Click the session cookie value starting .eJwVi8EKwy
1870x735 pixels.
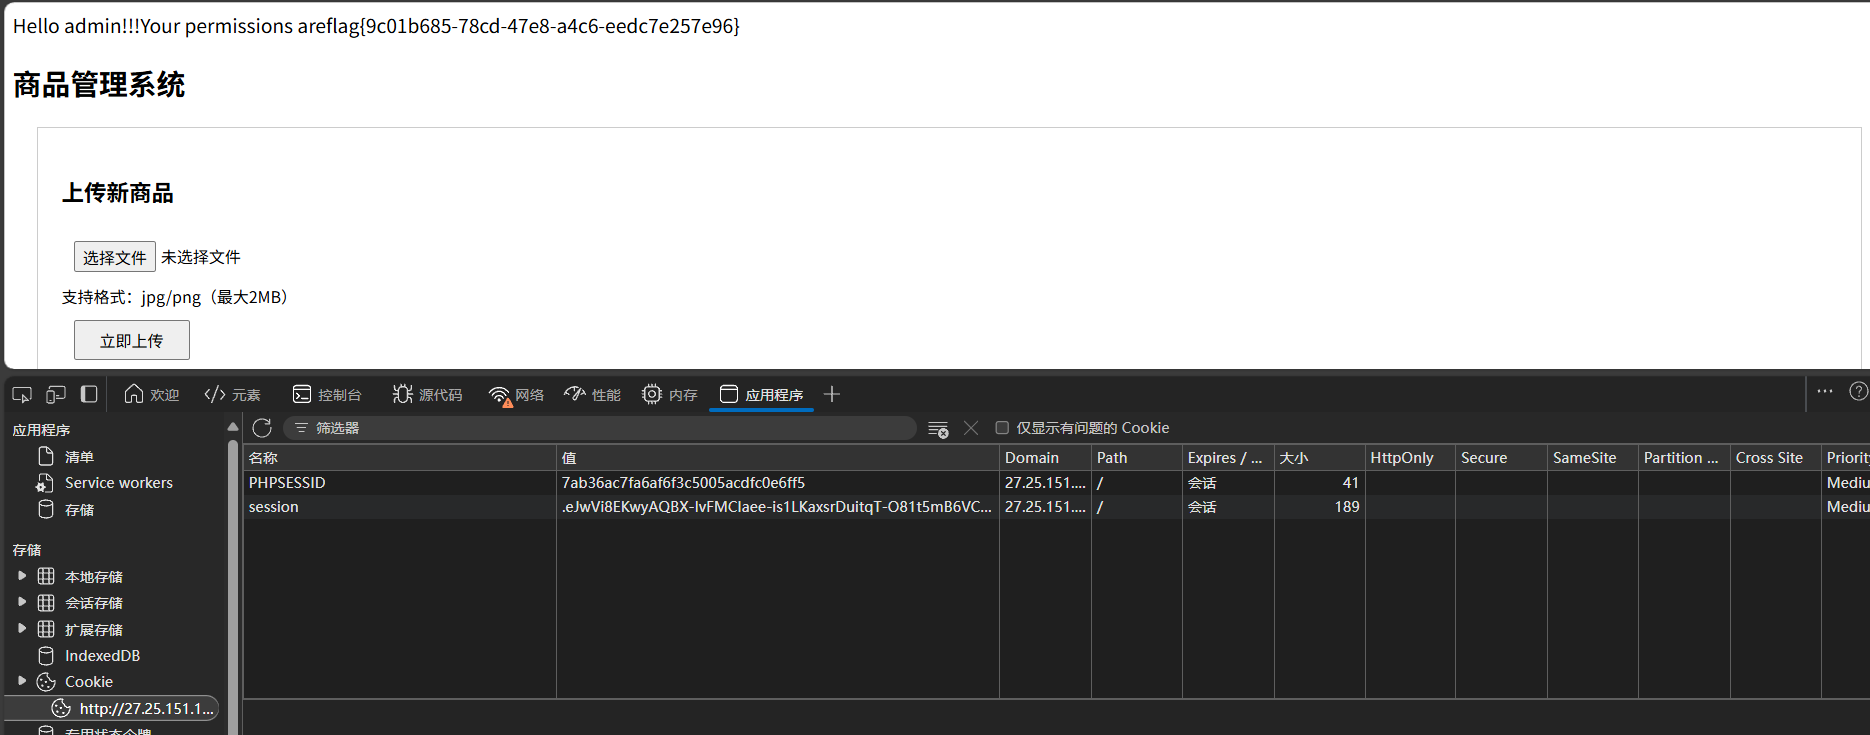(x=777, y=507)
